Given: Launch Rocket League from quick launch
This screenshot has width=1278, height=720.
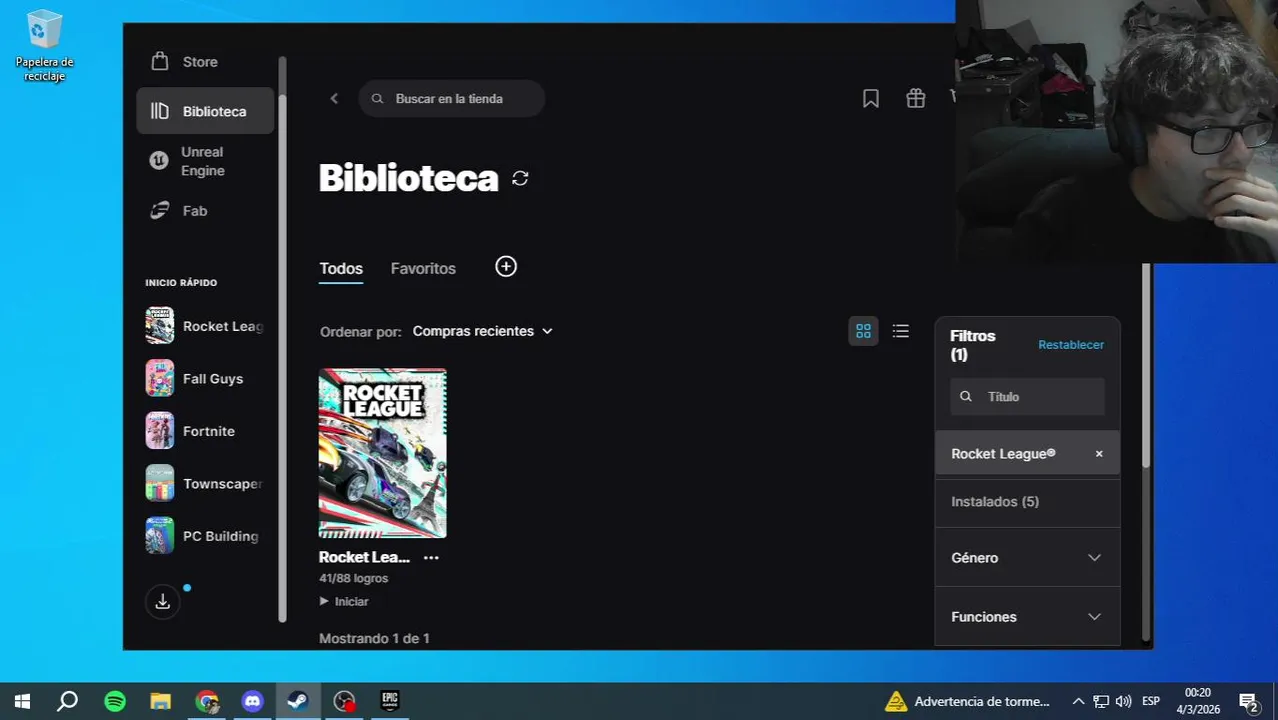Looking at the screenshot, I should click(x=205, y=326).
